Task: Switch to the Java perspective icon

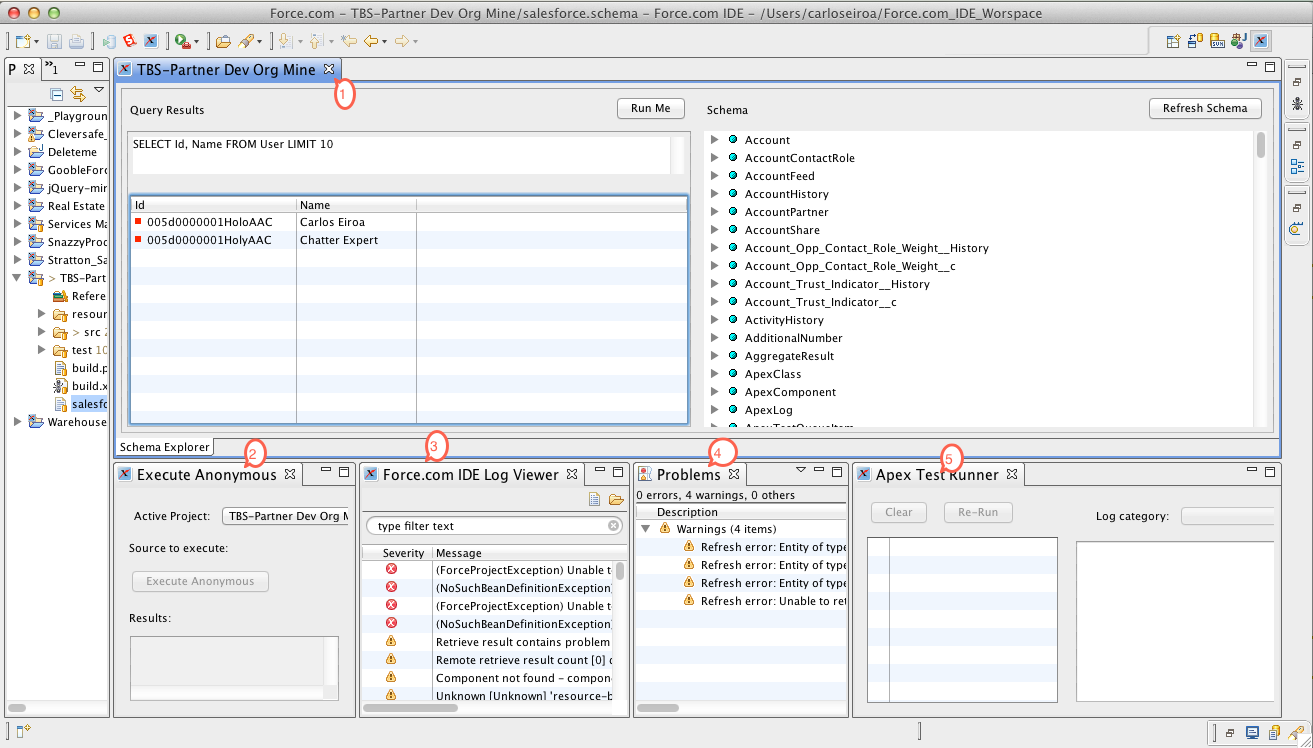Action: [x=1239, y=41]
